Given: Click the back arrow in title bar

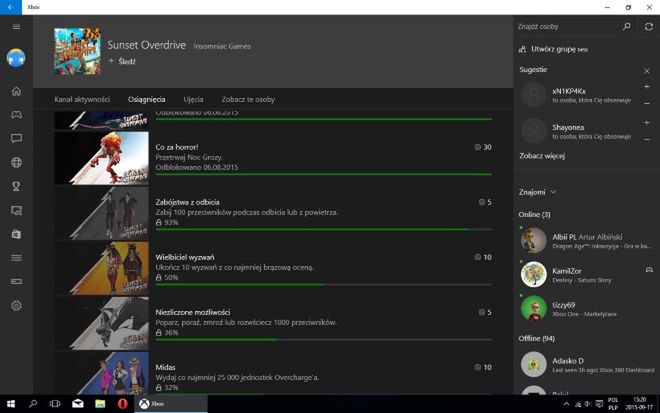Looking at the screenshot, I should [11, 7].
